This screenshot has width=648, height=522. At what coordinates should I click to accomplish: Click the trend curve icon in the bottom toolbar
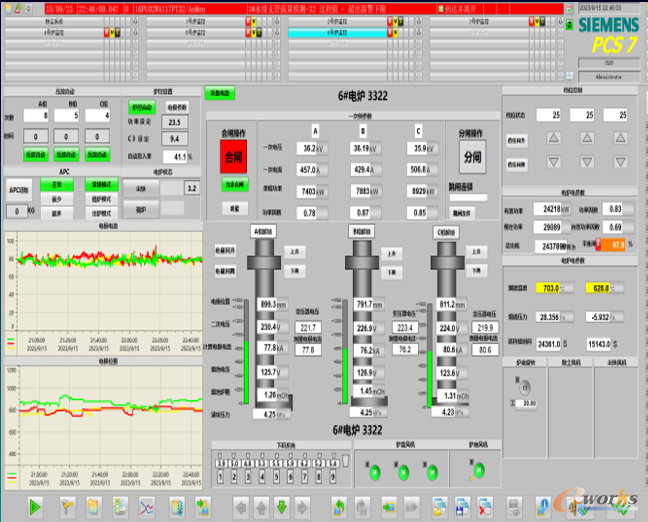(147, 507)
